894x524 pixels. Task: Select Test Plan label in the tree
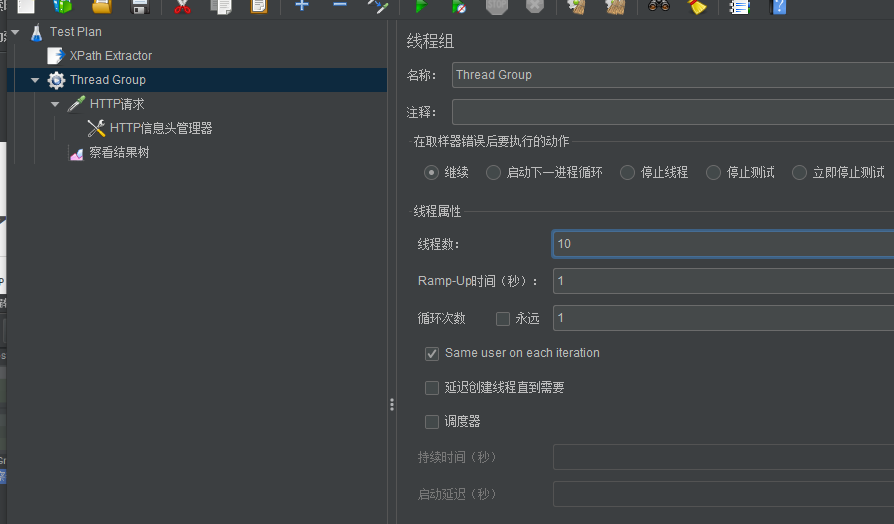click(75, 32)
